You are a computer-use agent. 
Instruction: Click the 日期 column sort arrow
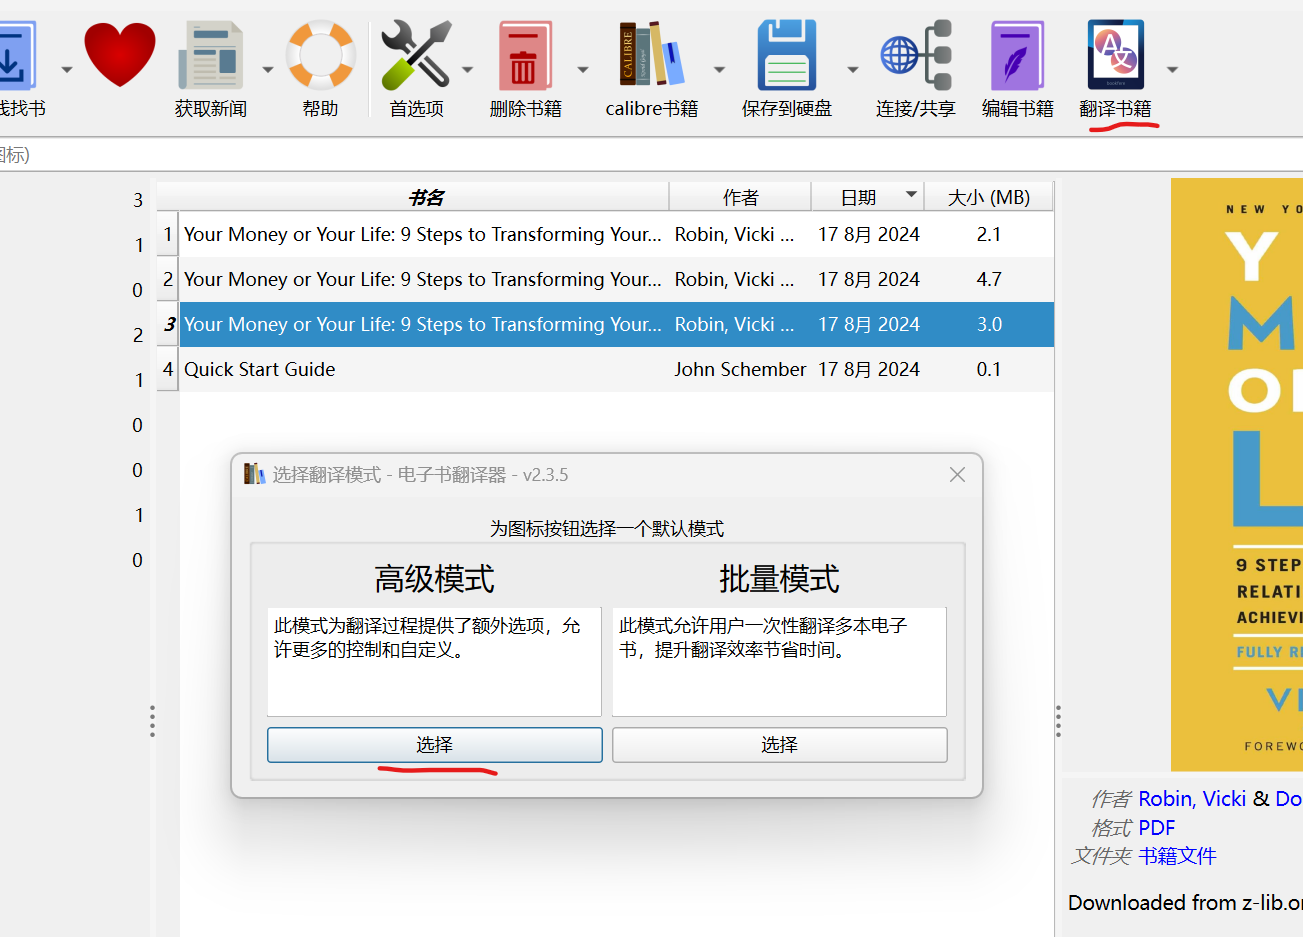pyautogui.click(x=911, y=194)
